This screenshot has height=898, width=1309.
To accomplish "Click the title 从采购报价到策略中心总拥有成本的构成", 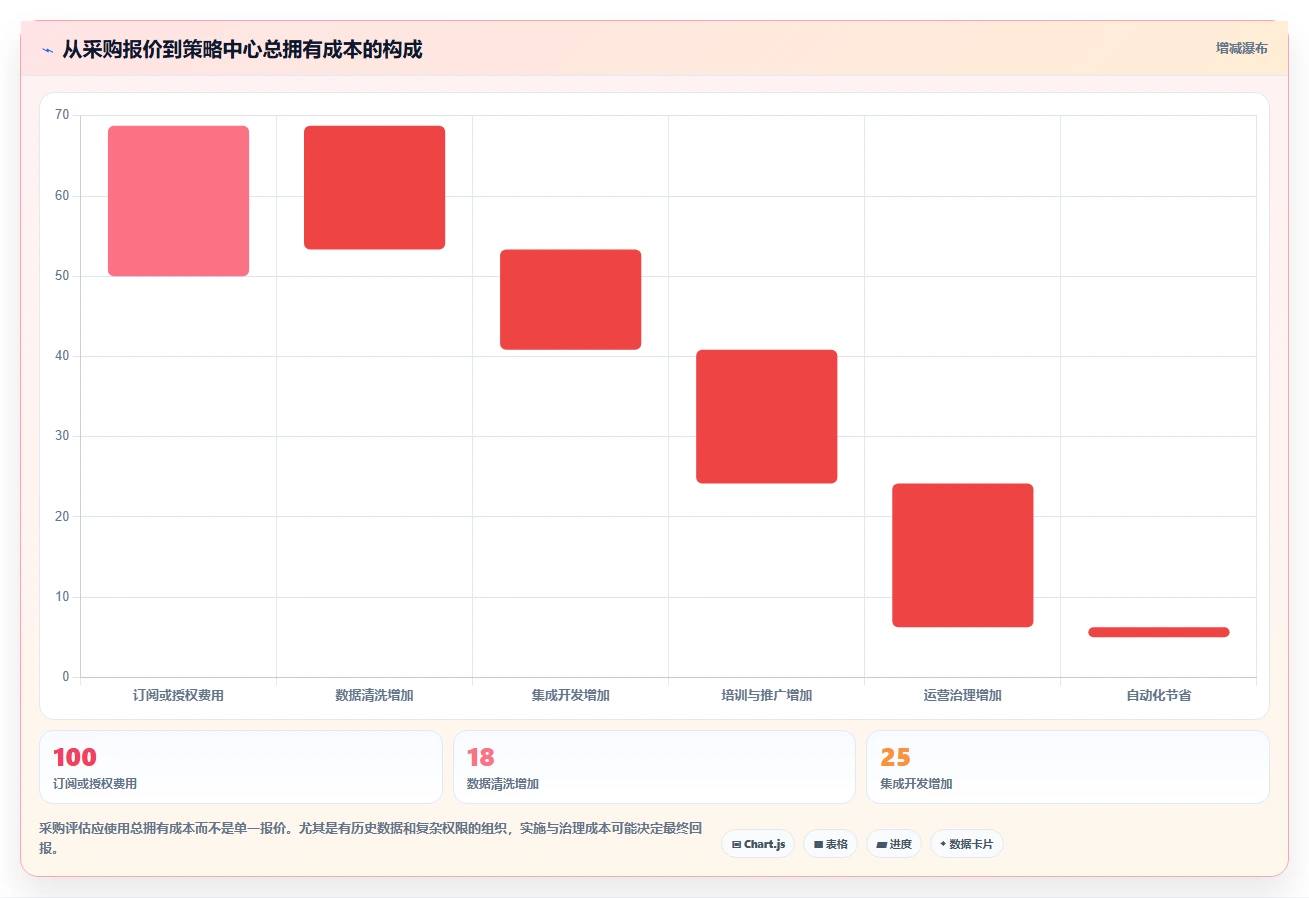I will pos(242,50).
